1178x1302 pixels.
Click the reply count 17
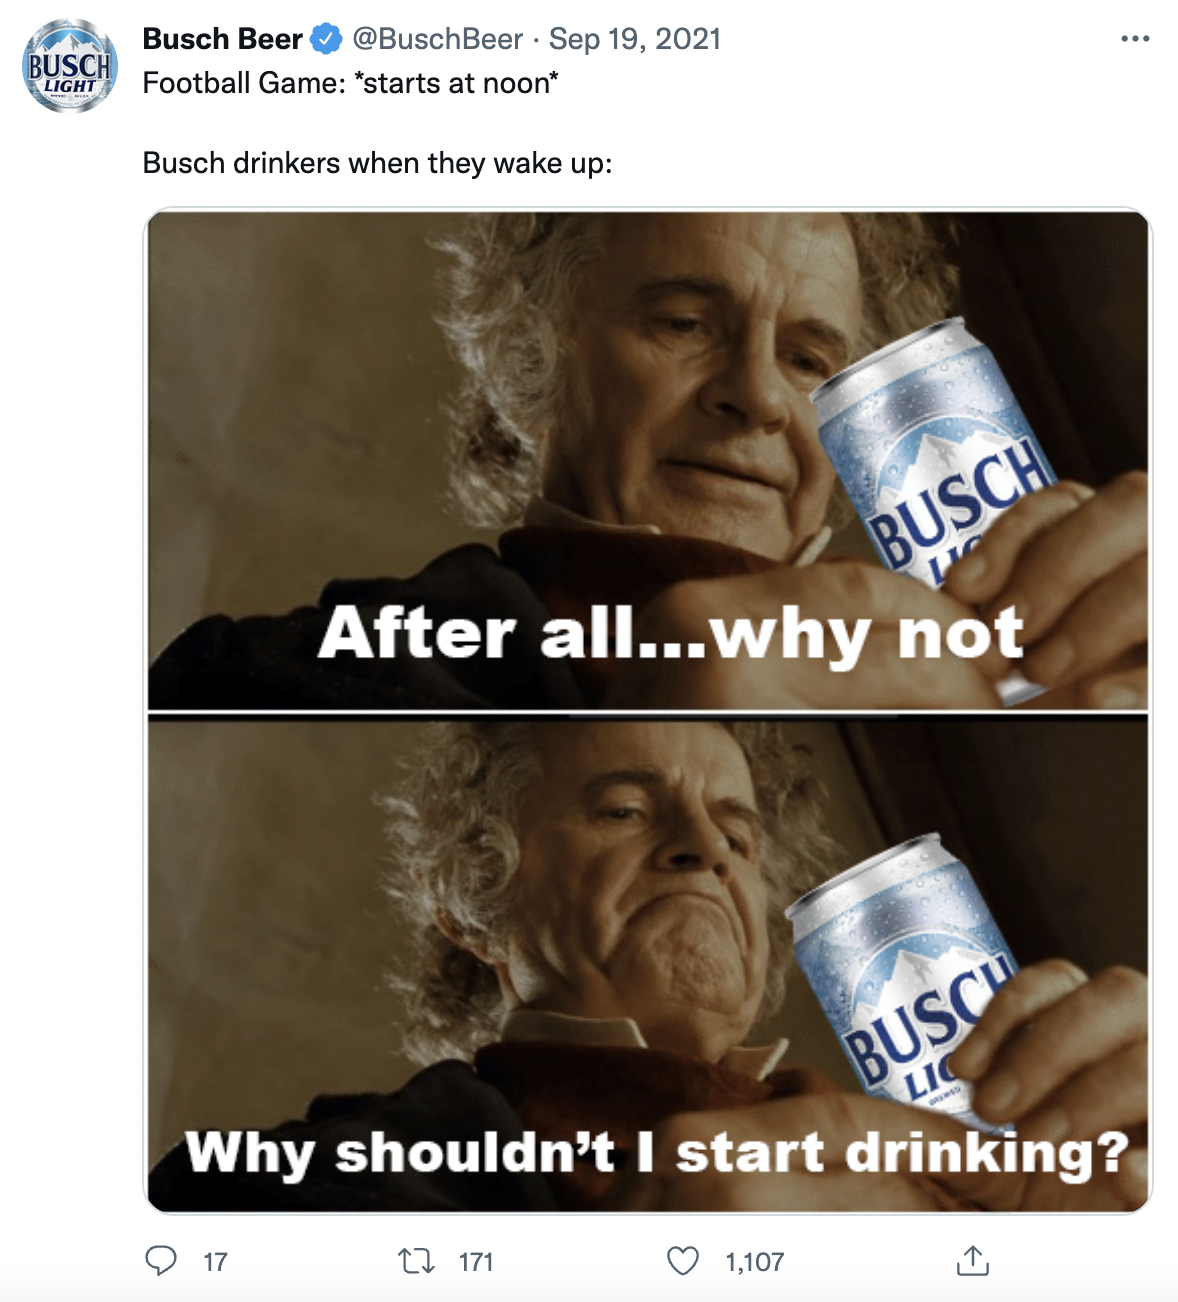tap(215, 1262)
